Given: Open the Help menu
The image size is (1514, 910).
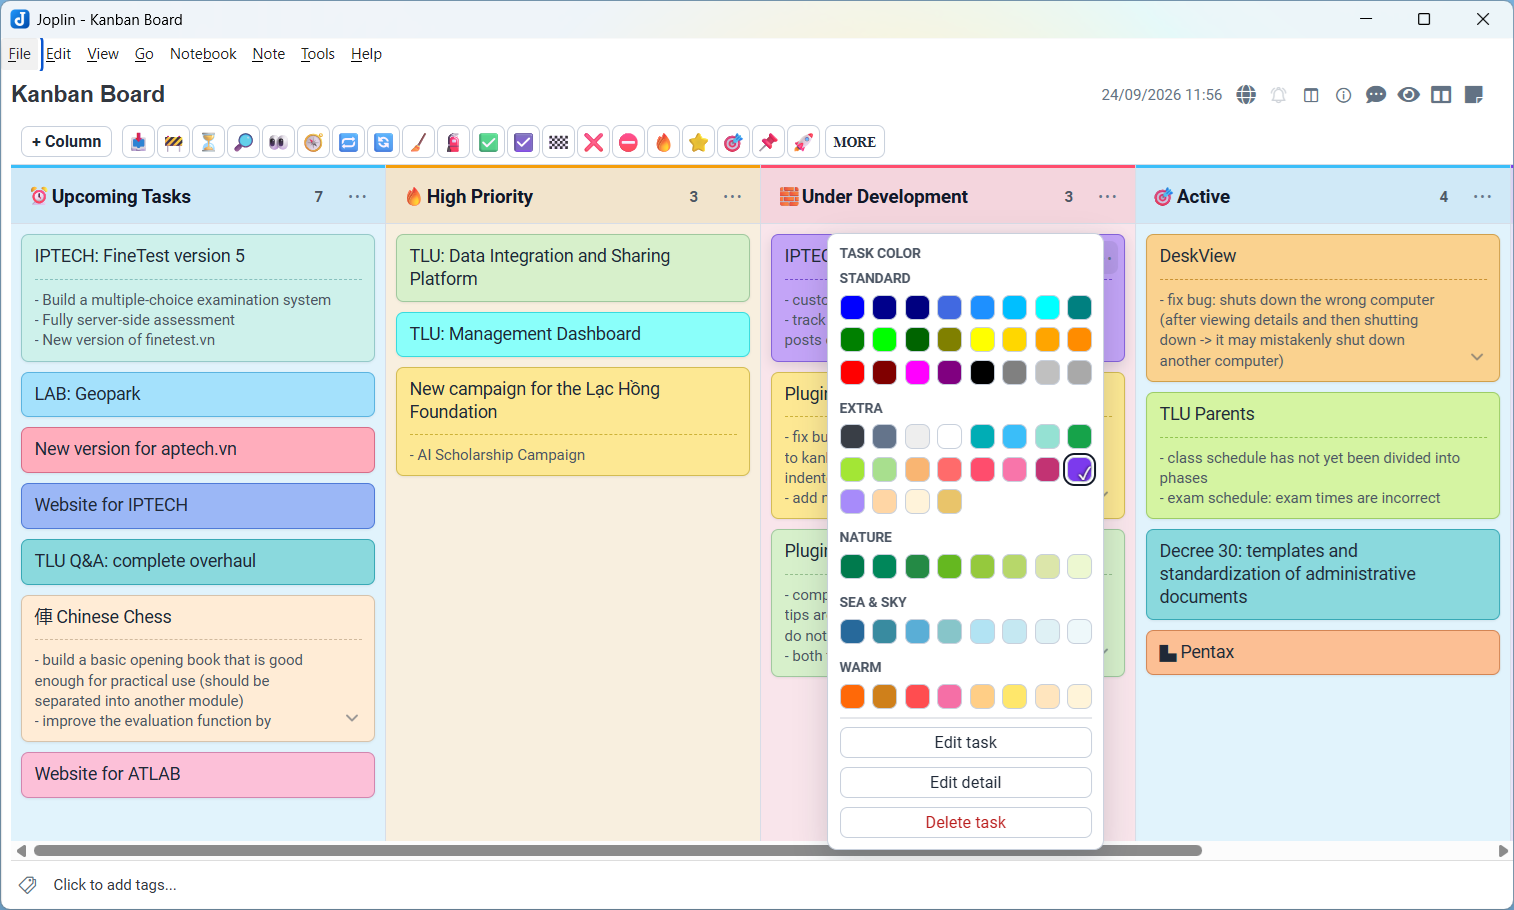Looking at the screenshot, I should point(366,54).
